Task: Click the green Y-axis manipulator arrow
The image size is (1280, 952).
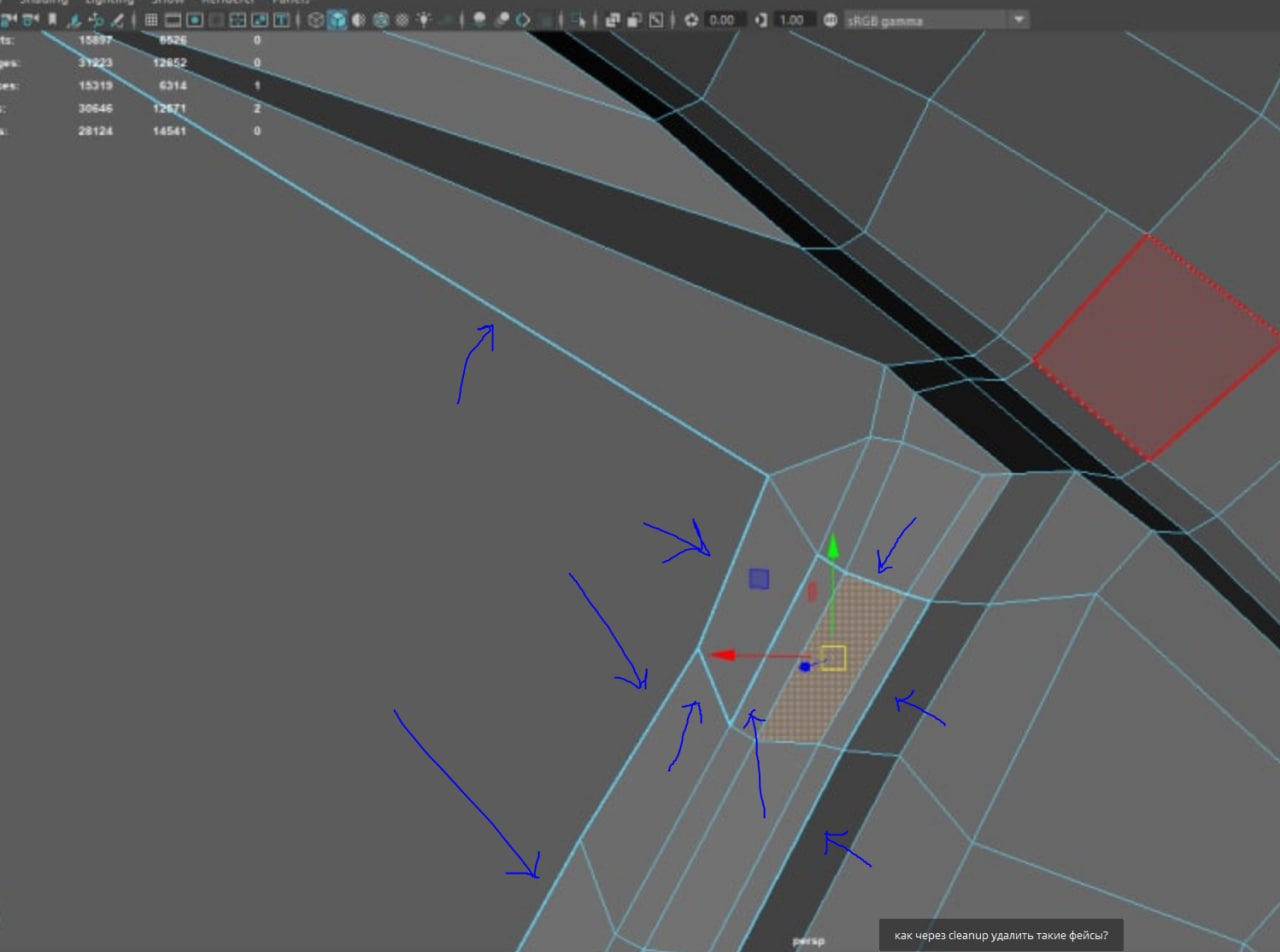Action: tap(832, 547)
